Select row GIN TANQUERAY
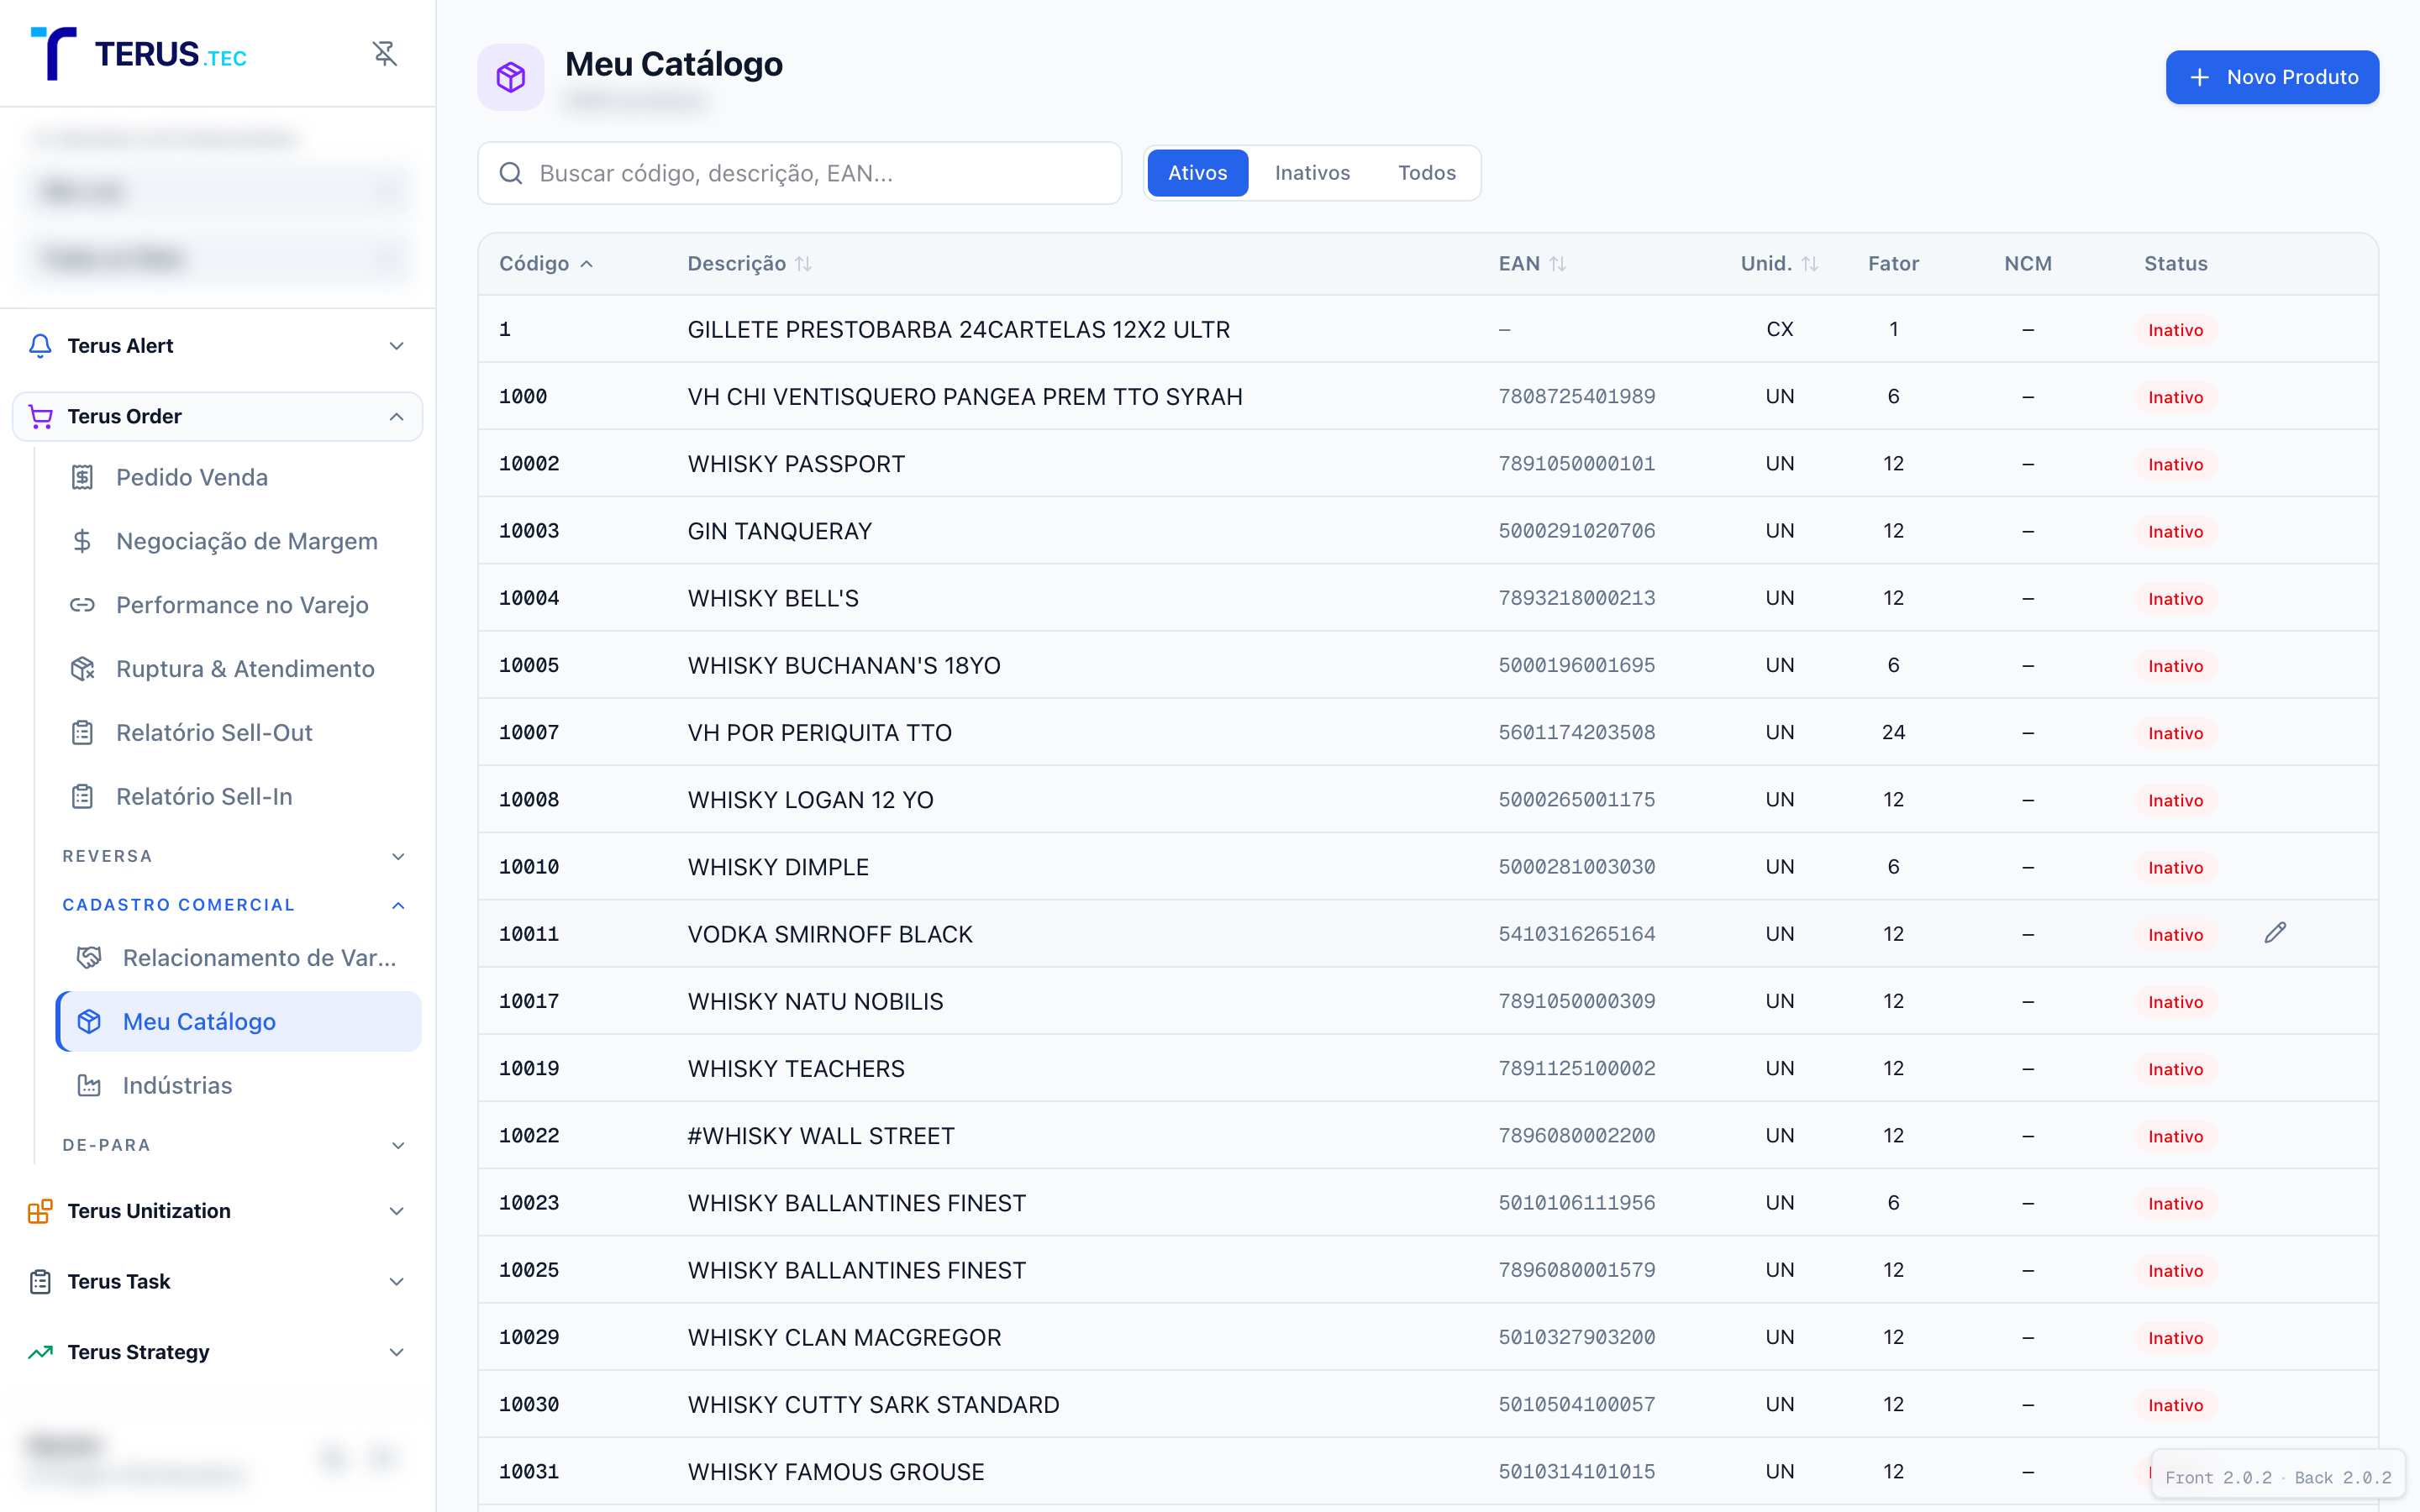 point(1428,531)
